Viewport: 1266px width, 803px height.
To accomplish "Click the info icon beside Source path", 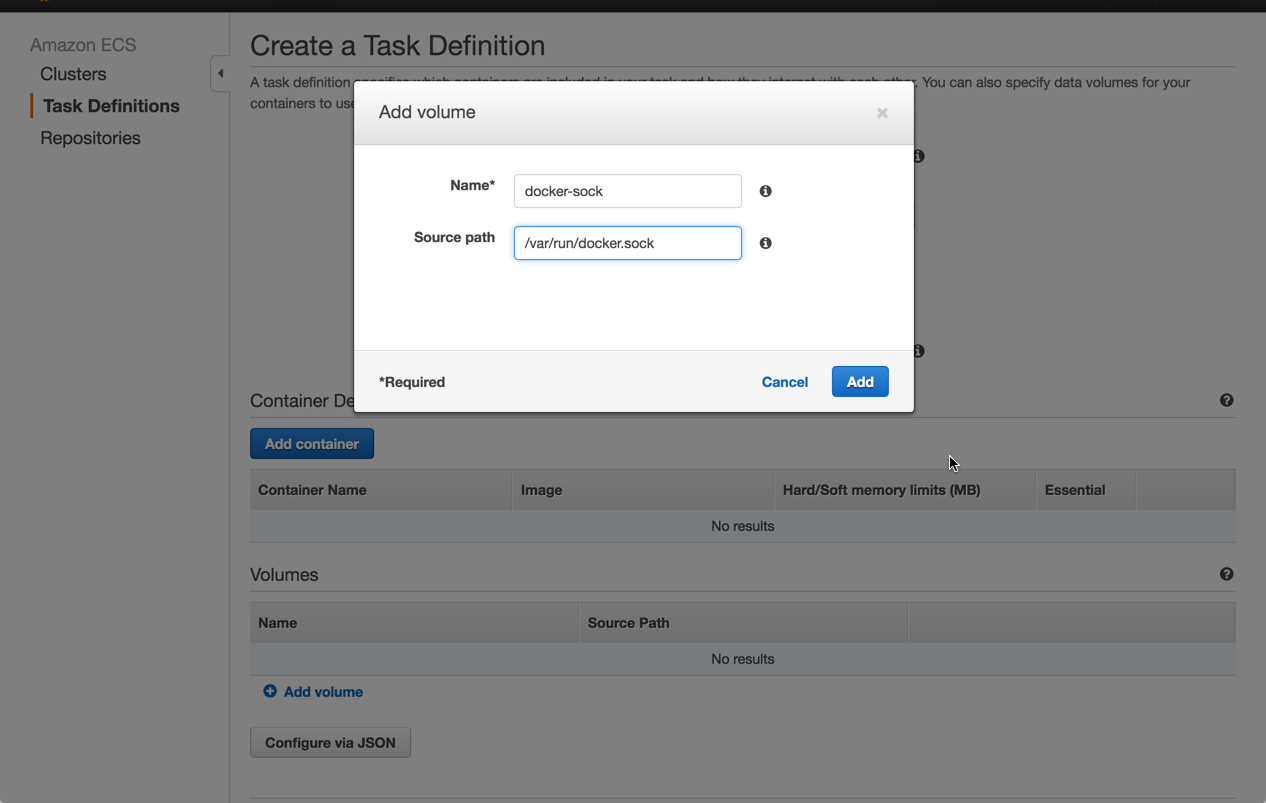I will (x=765, y=243).
